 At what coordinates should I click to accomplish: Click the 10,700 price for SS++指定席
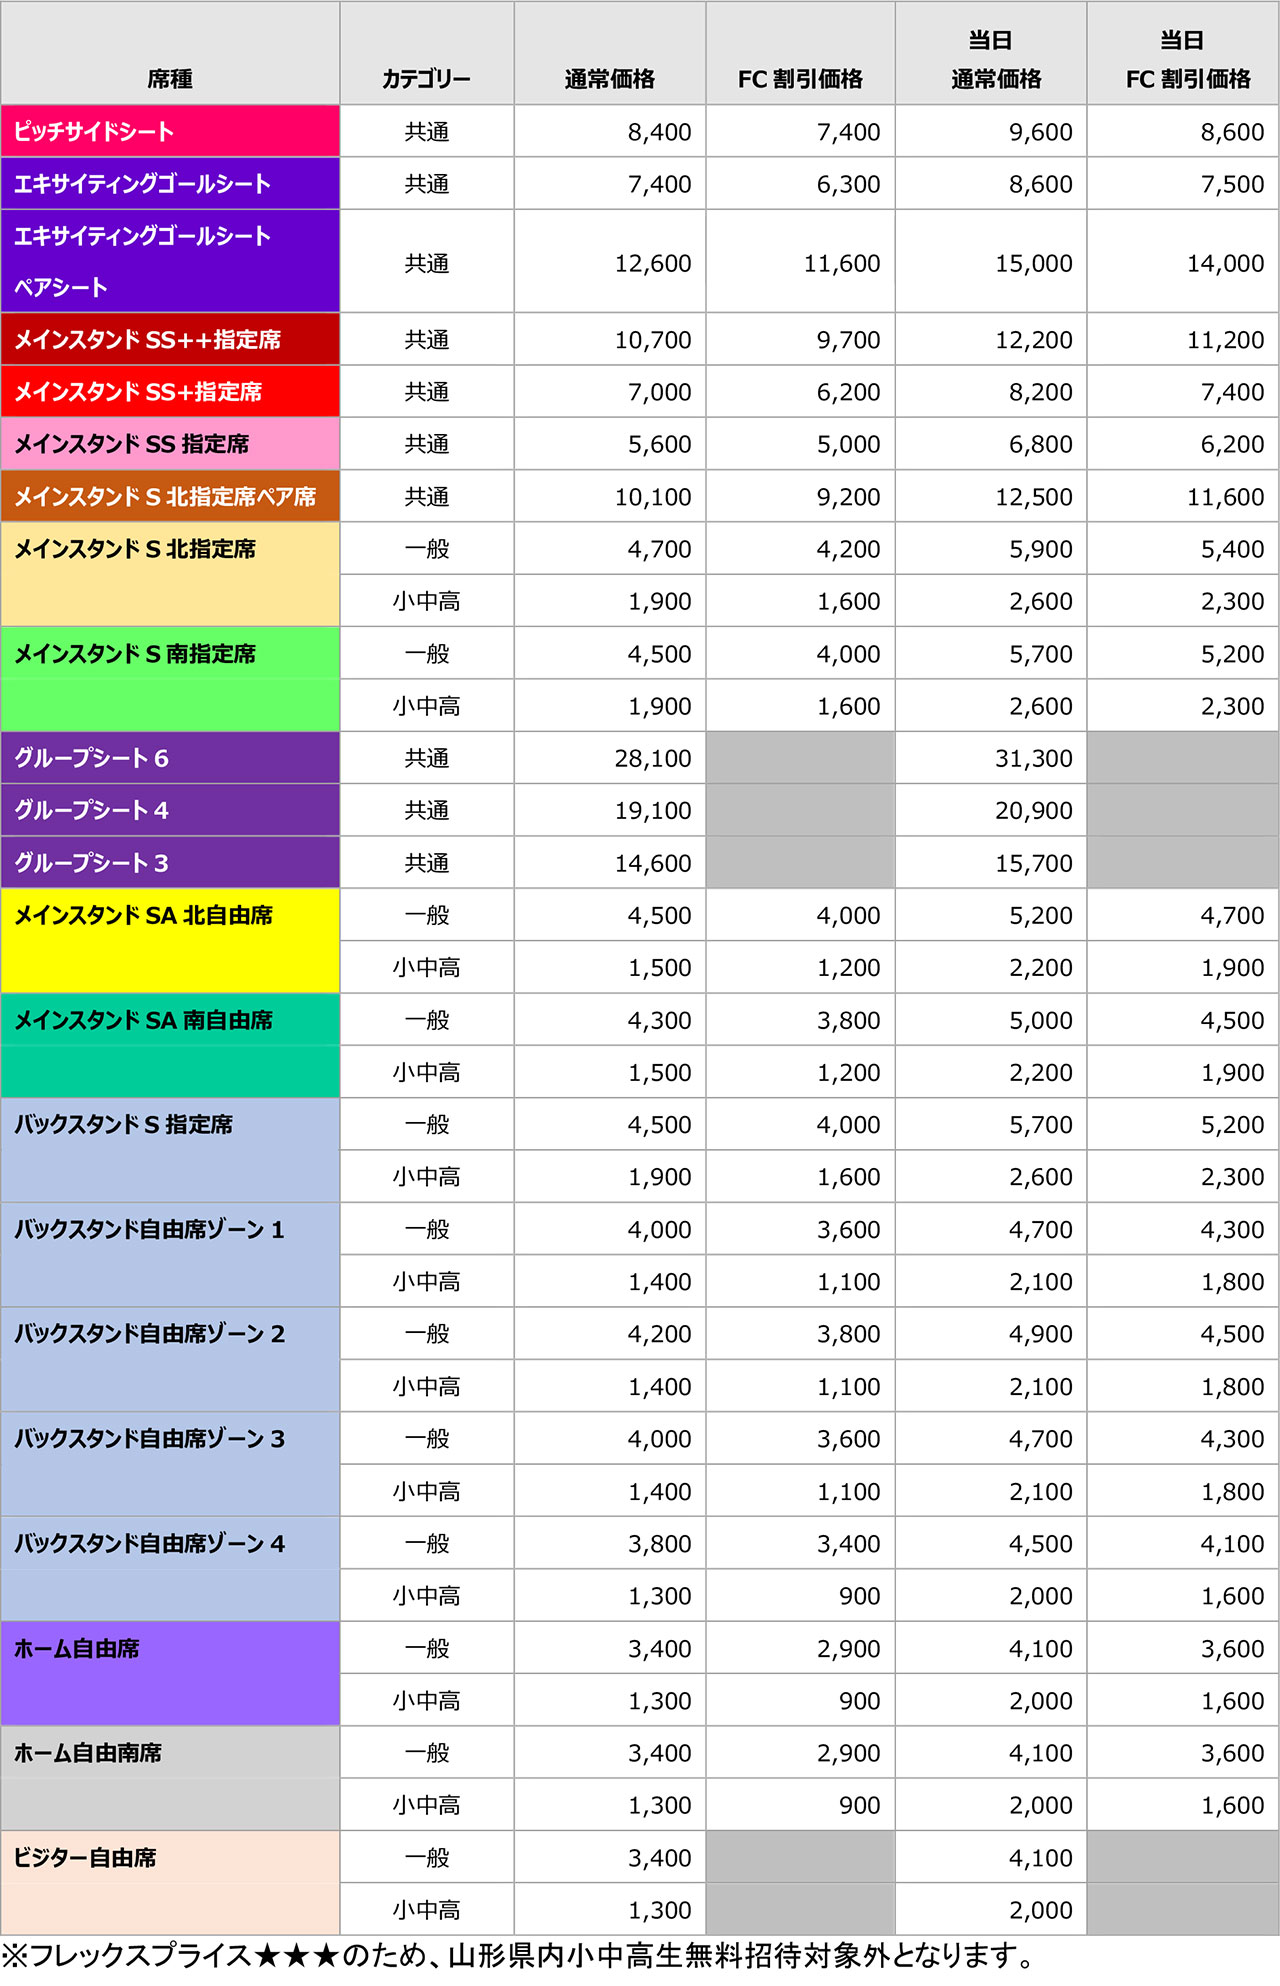point(652,340)
